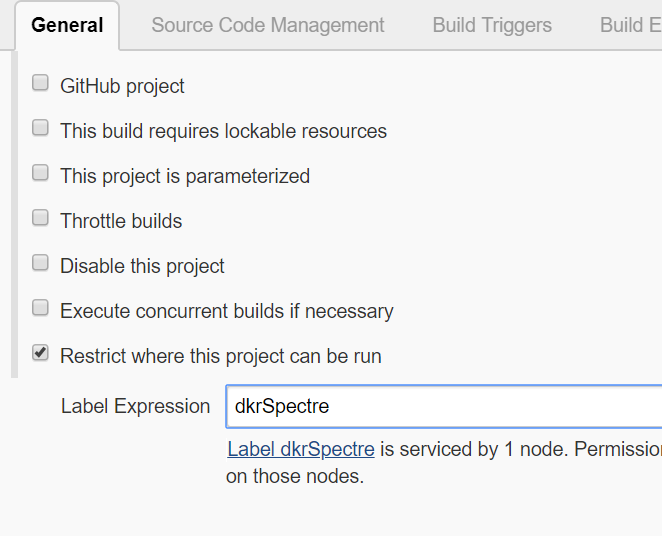Viewport: 662px width, 536px height.
Task: Open the Source Code Management tab
Action: pyautogui.click(x=267, y=25)
